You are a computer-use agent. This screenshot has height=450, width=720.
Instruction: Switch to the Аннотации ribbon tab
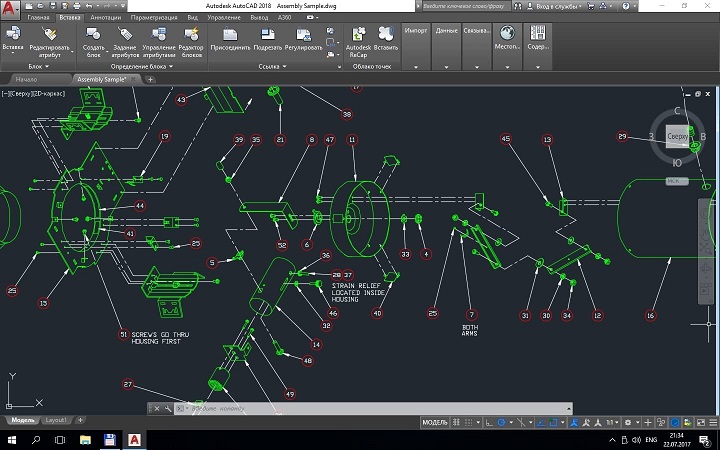point(105,18)
